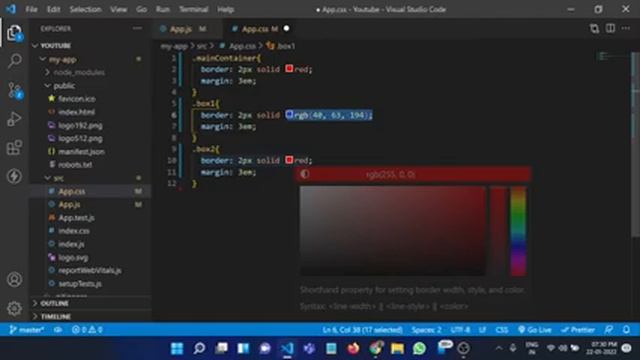Open Firefox from the taskbar

click(x=353, y=348)
